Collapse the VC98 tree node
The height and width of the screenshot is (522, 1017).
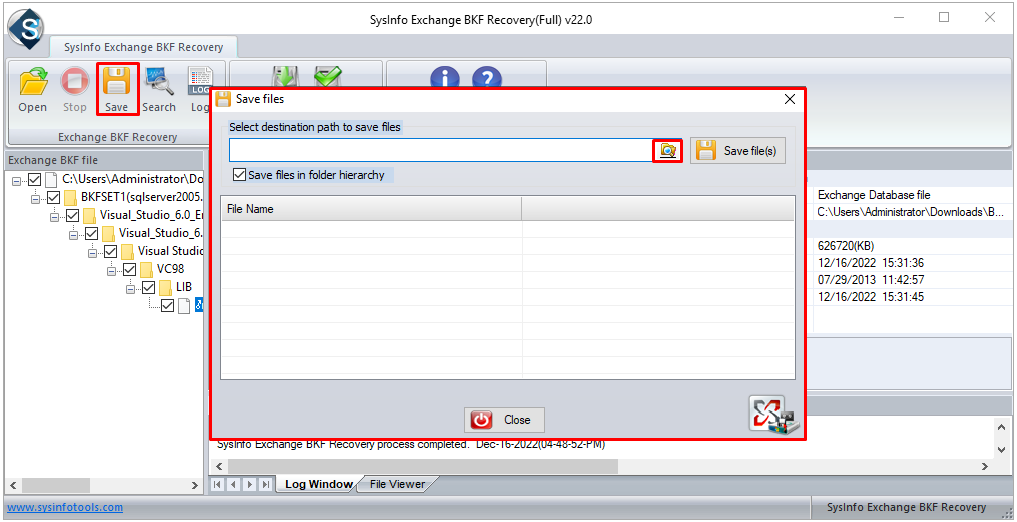[111, 270]
